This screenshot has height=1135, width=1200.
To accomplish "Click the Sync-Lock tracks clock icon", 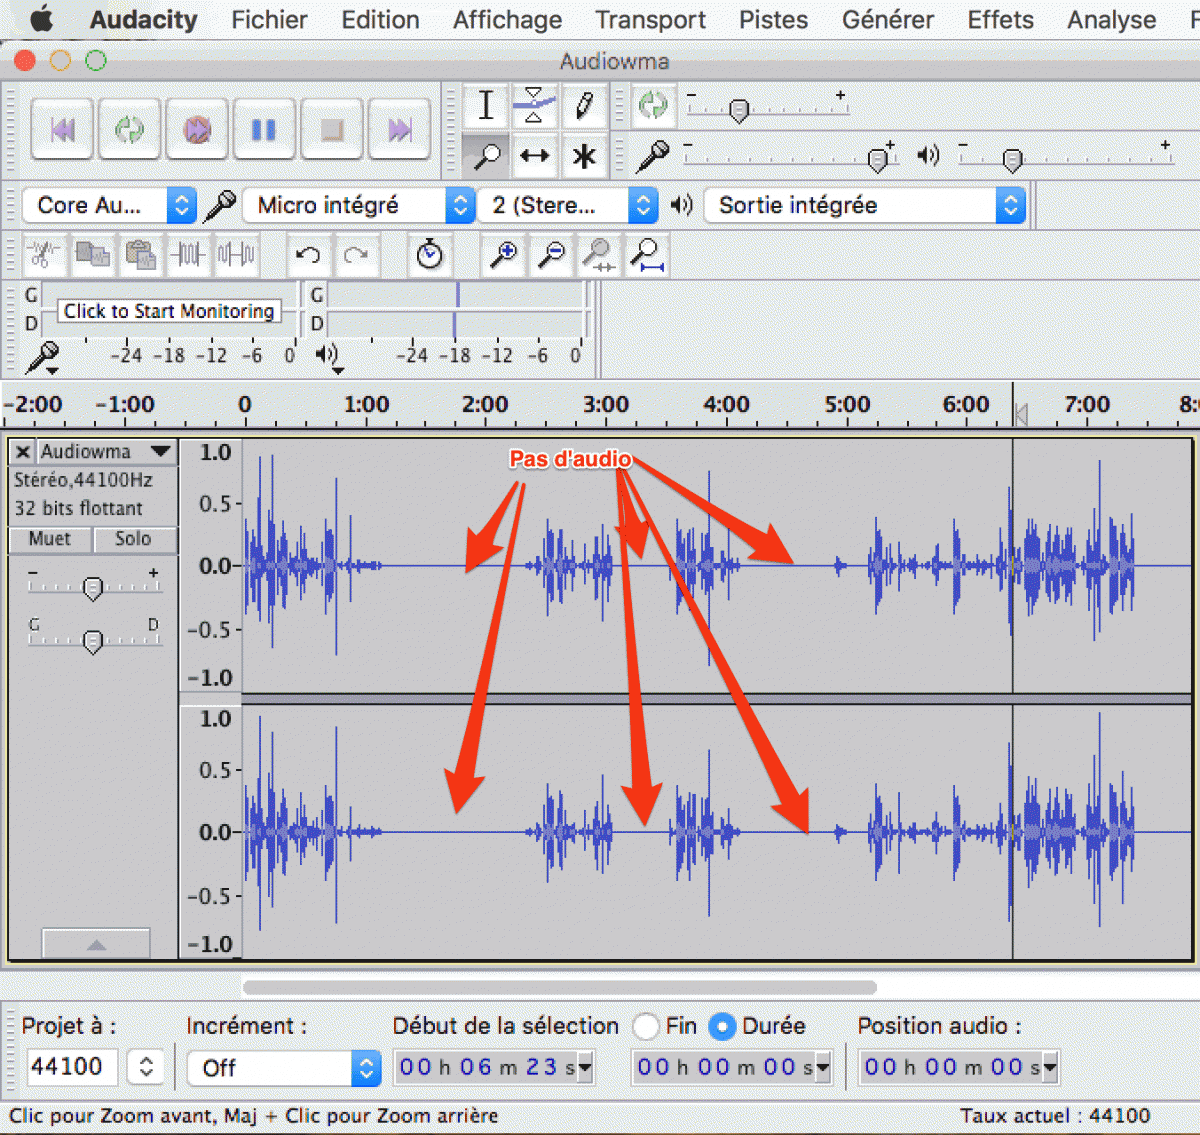I will 430,255.
